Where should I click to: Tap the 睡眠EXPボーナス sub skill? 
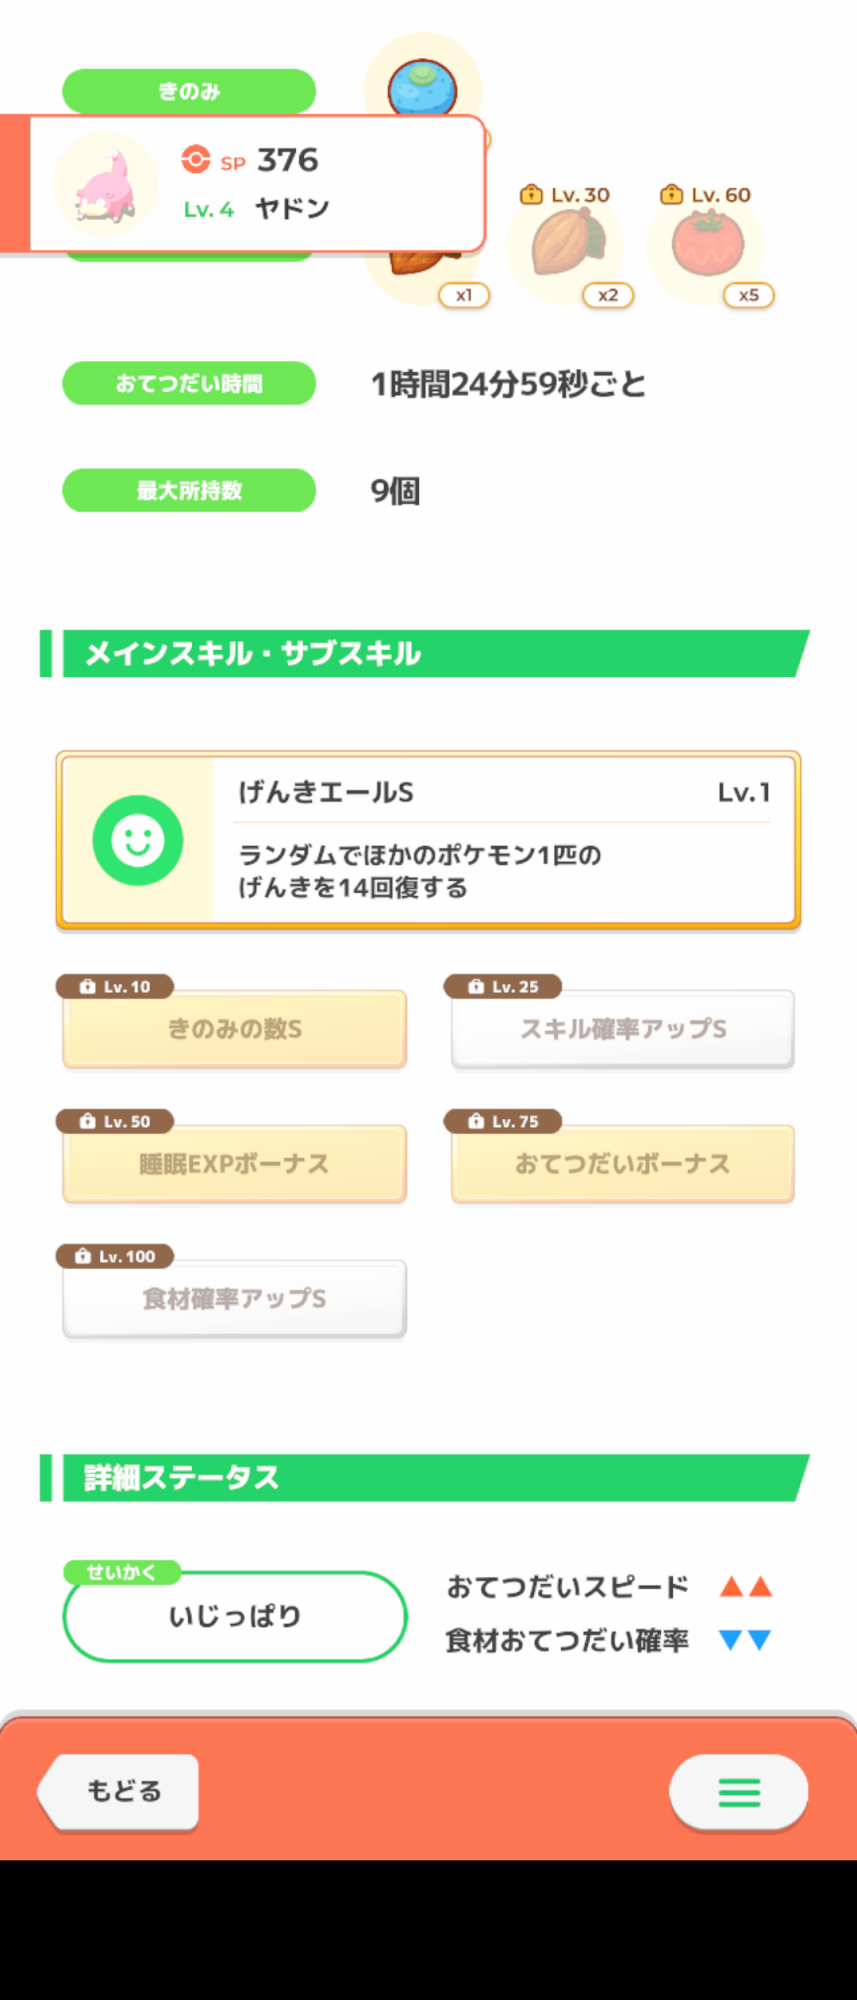tap(235, 1164)
